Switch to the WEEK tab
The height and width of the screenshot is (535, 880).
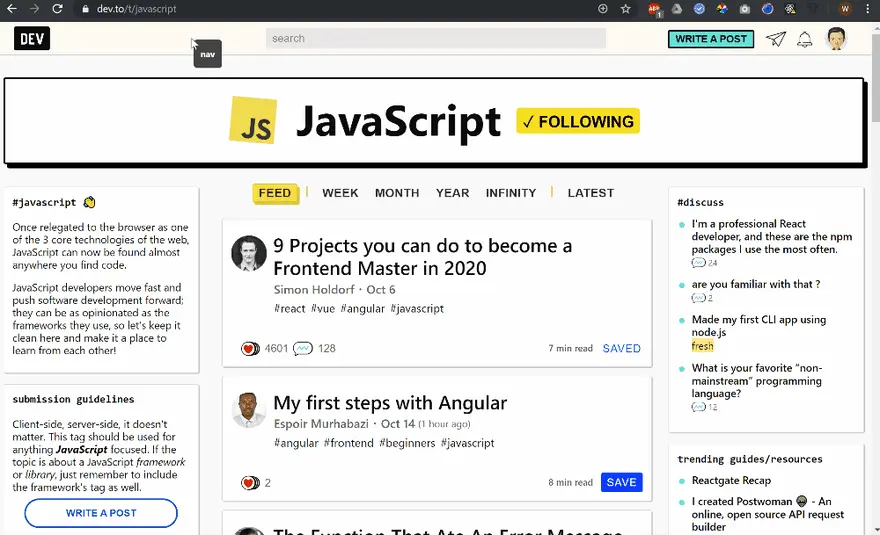tap(340, 193)
